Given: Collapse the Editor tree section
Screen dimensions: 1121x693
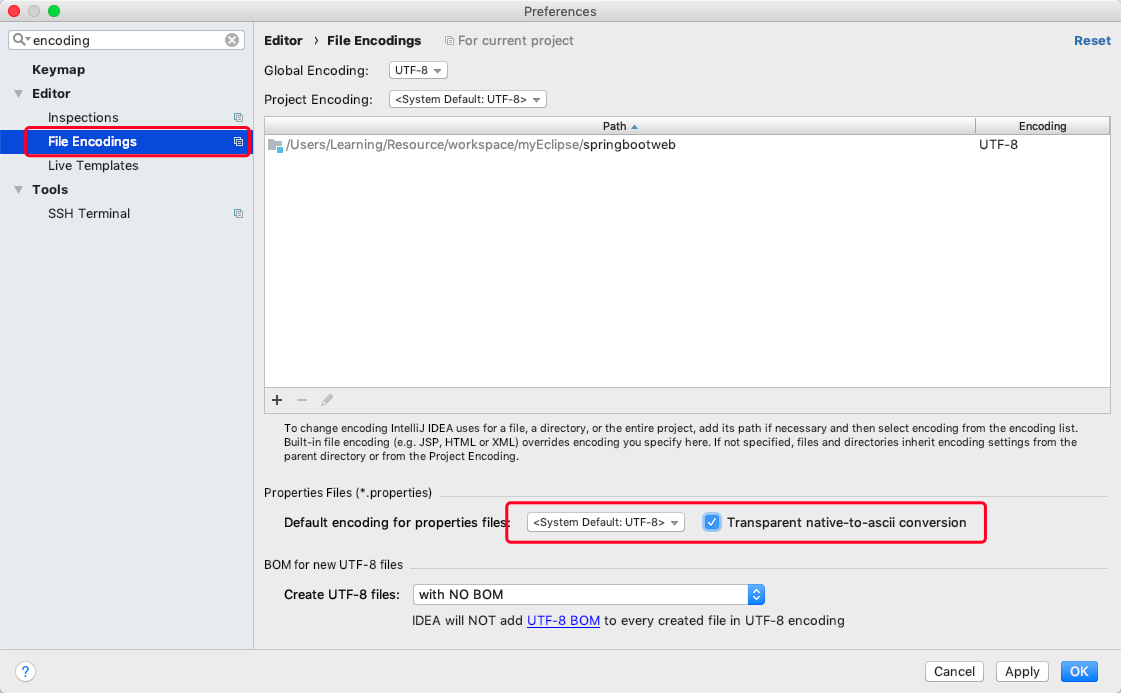Looking at the screenshot, I should pos(18,94).
